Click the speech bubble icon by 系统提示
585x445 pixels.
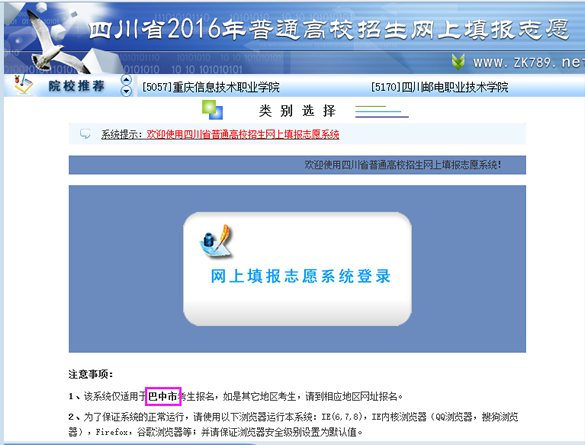coord(85,134)
